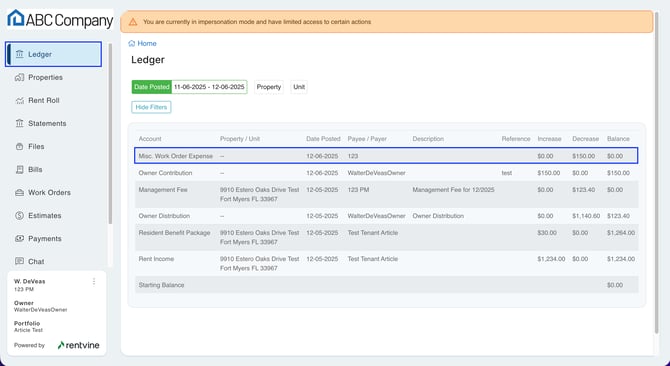Click the Article Test portfolio name
Viewport: 670px width, 366px height.
[x=28, y=330]
